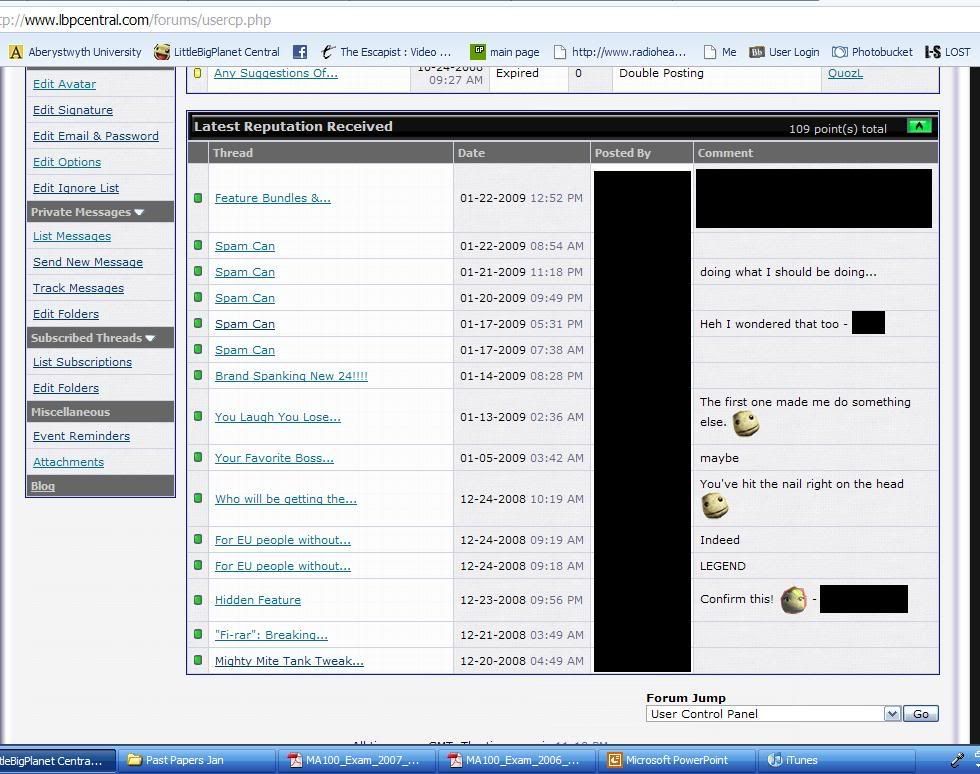Image resolution: width=980 pixels, height=774 pixels.
Task: Open Blog in the sidebar menu
Action: pyautogui.click(x=43, y=486)
